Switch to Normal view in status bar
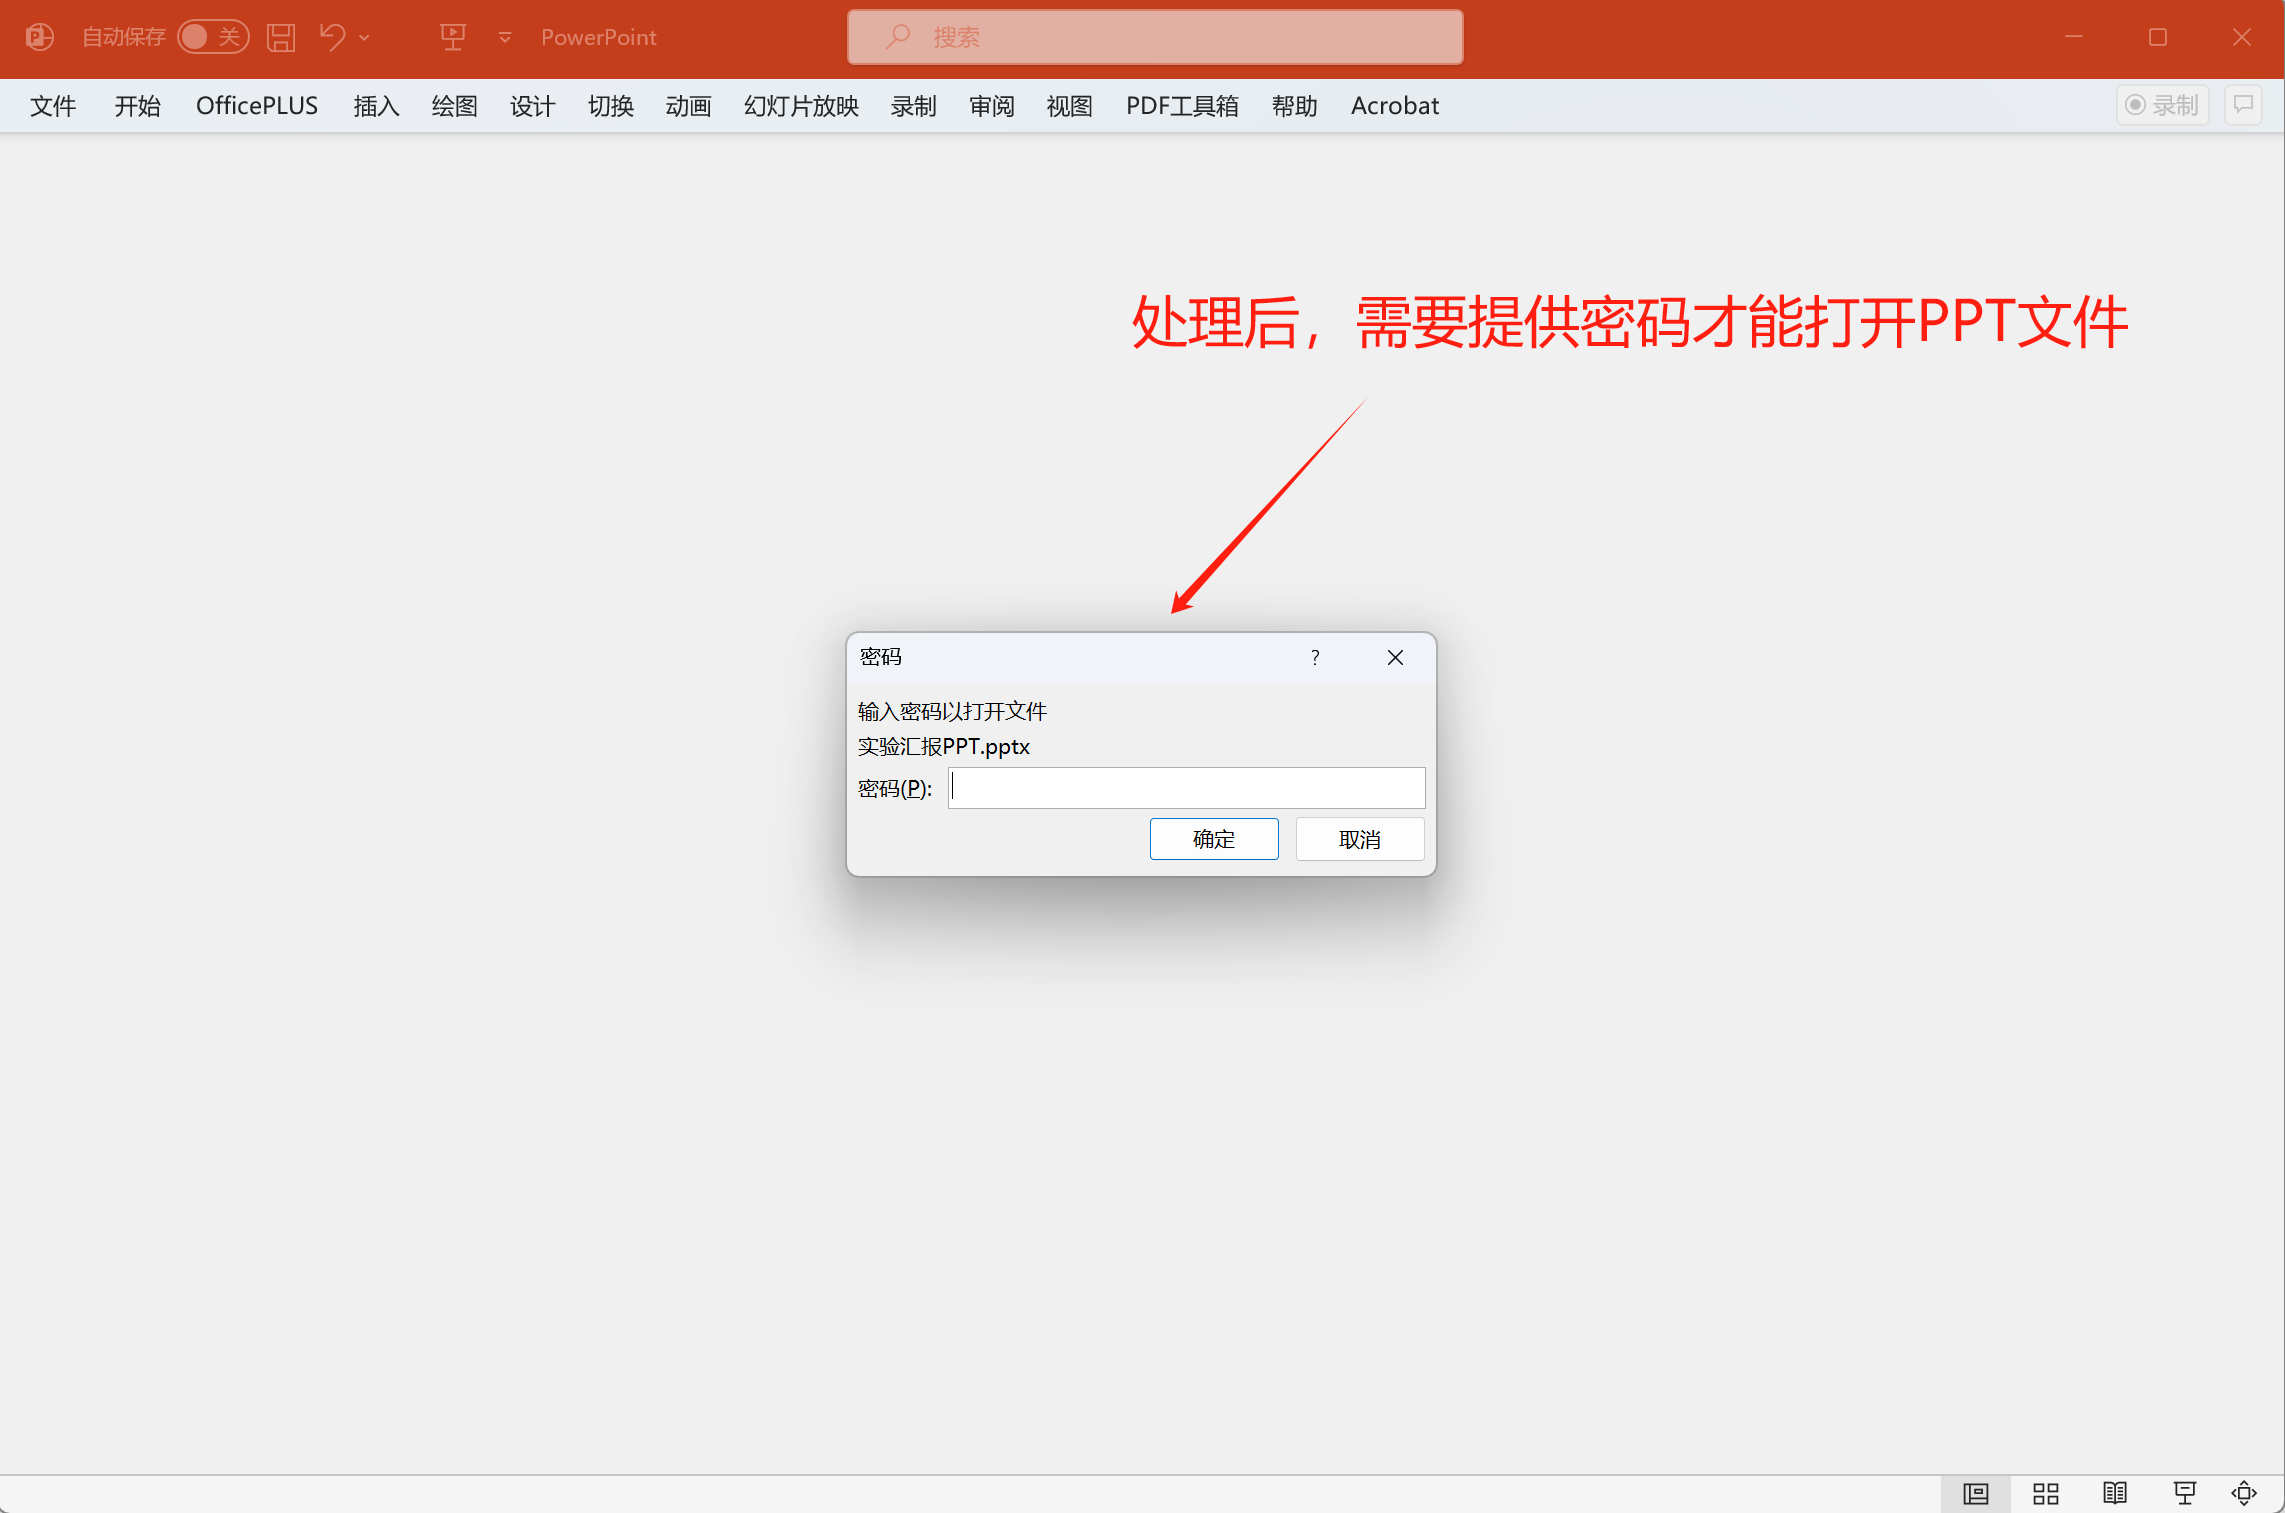This screenshot has width=2285, height=1513. 1975,1493
